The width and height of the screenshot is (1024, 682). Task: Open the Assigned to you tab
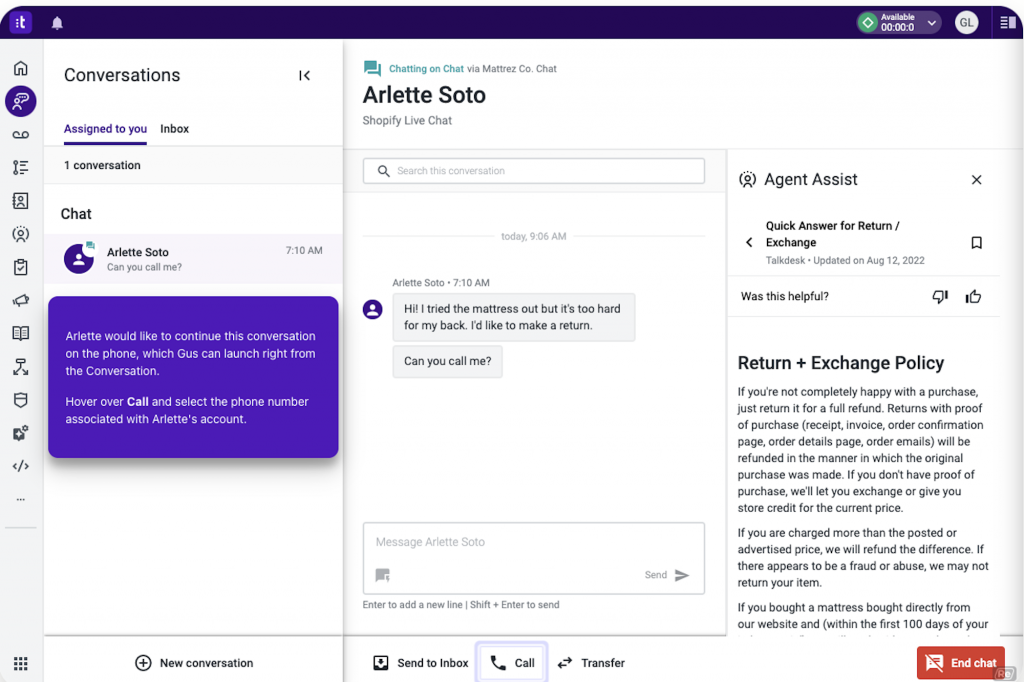tap(105, 129)
